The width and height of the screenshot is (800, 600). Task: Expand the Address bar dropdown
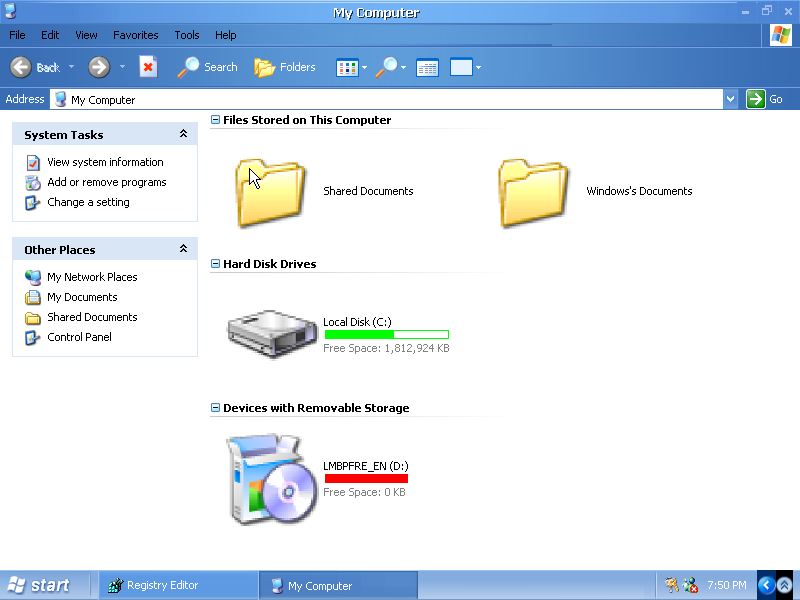731,99
